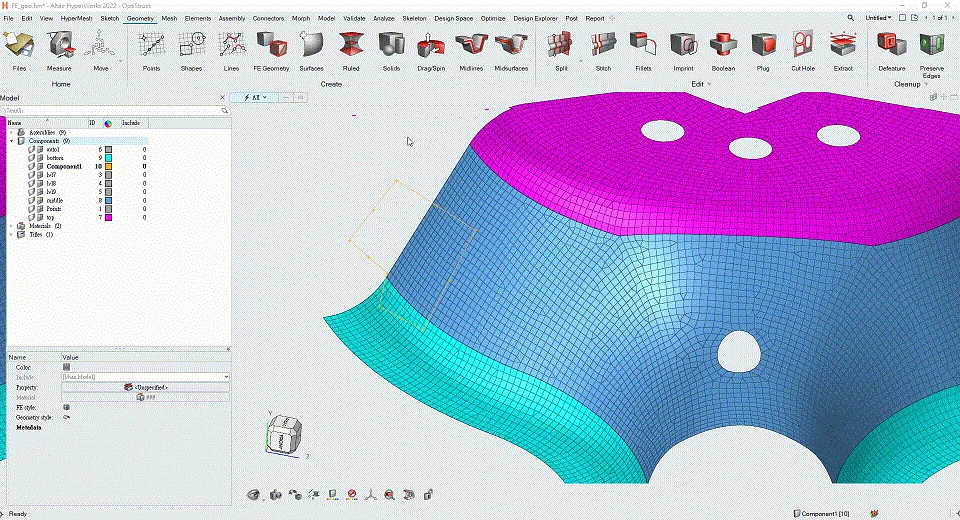Open the Cut Hole tool
The image size is (960, 520).
pos(802,46)
